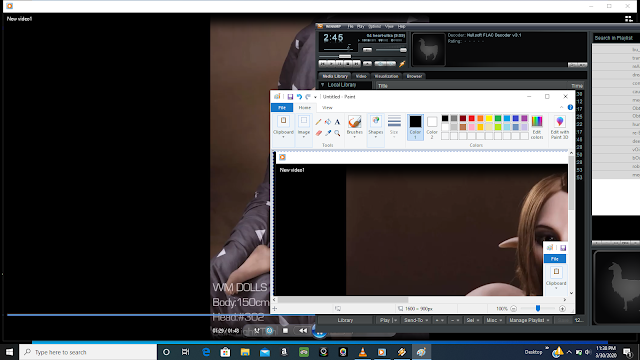Click the video player settings gear icon
Screen dimensions: 640x360
(269, 331)
